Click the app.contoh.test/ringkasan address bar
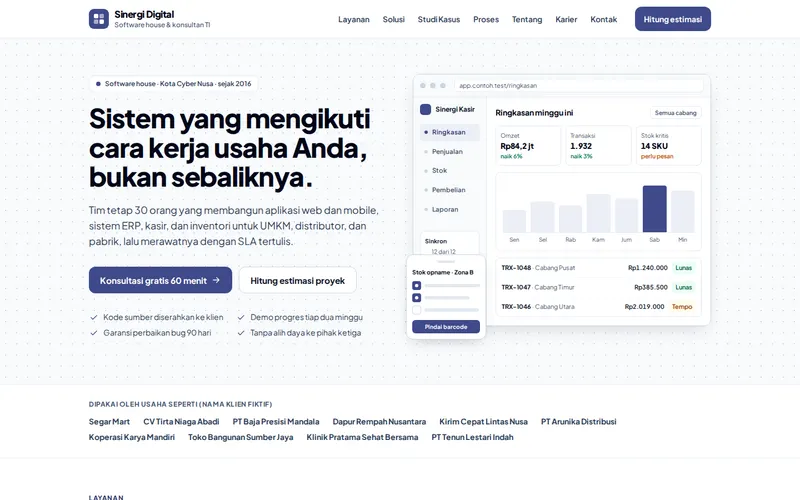 [x=578, y=85]
